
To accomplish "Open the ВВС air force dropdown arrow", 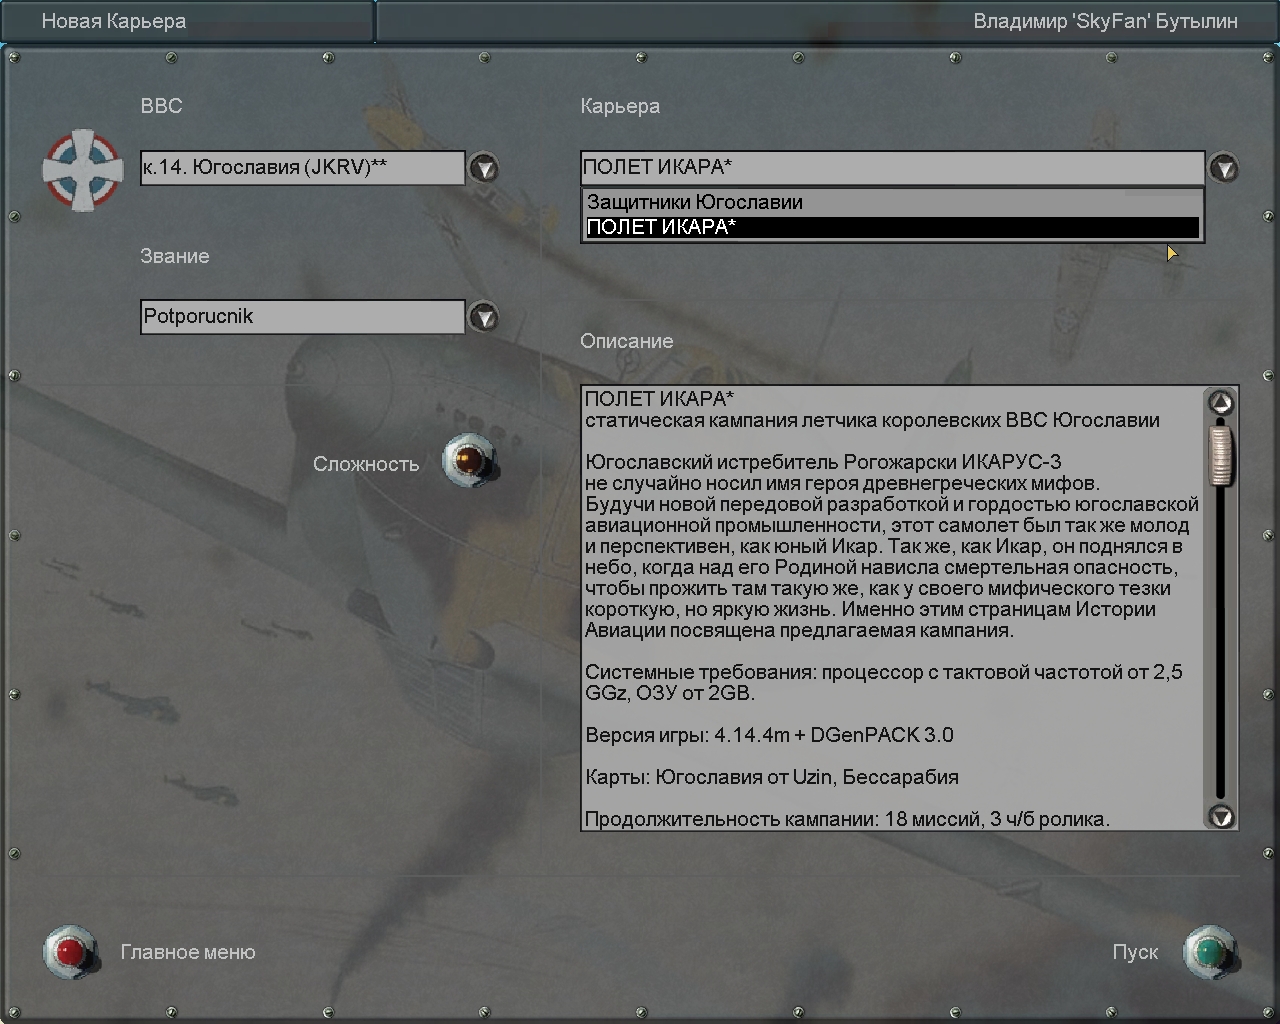I will 484,168.
